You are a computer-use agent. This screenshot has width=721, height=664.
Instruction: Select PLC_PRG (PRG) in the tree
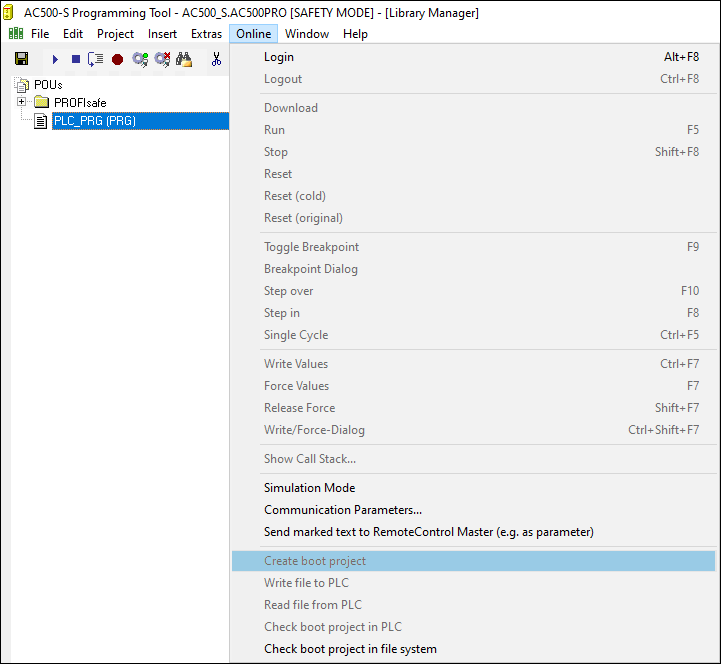[94, 121]
